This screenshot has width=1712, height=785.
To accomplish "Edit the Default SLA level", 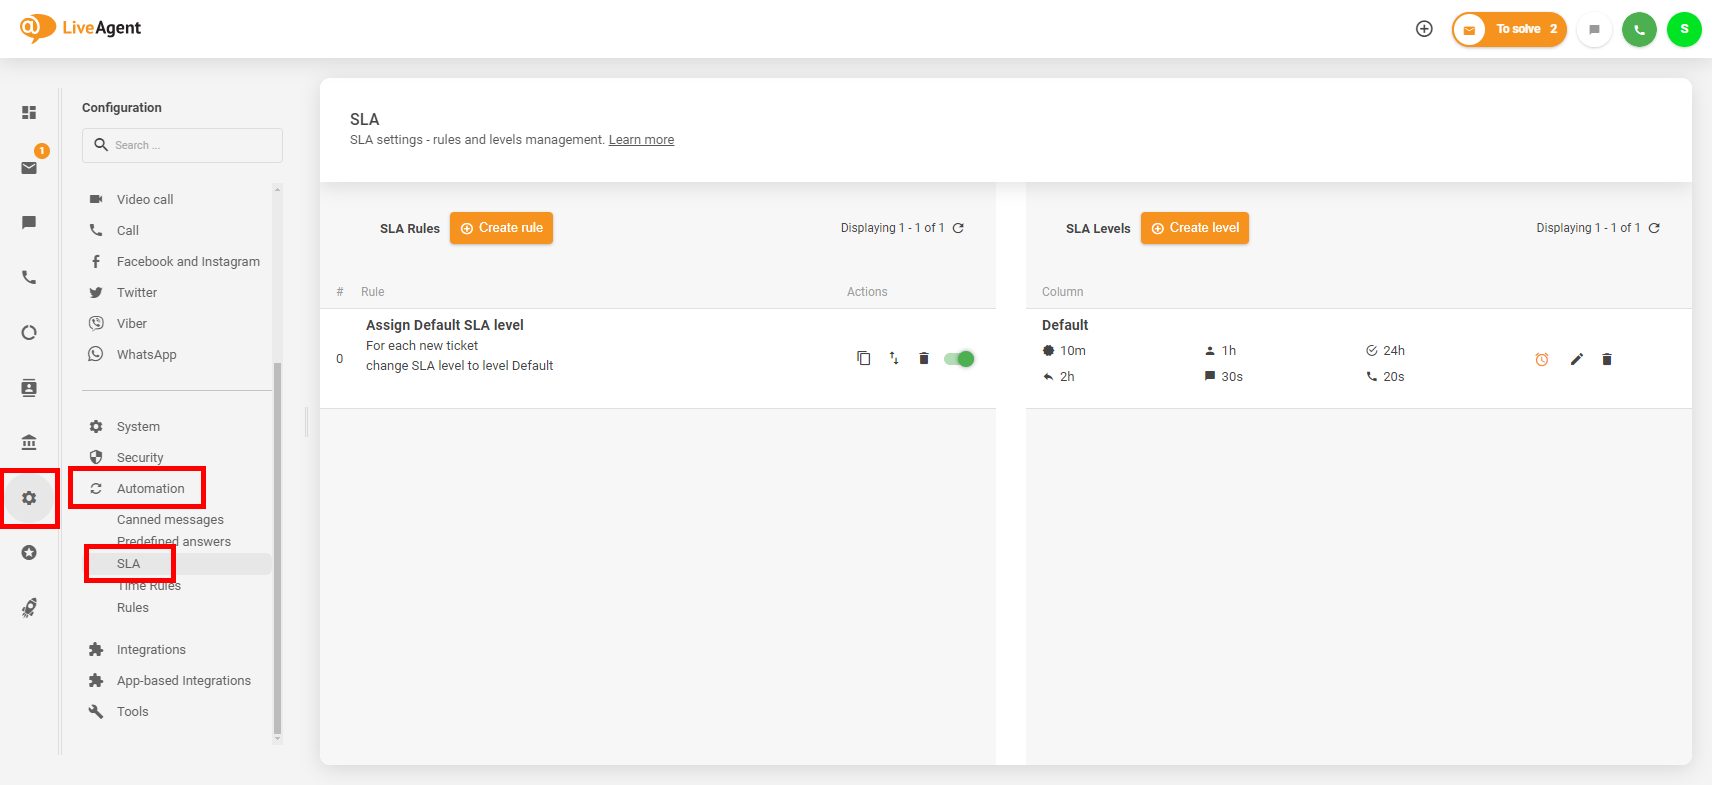I will (1577, 360).
